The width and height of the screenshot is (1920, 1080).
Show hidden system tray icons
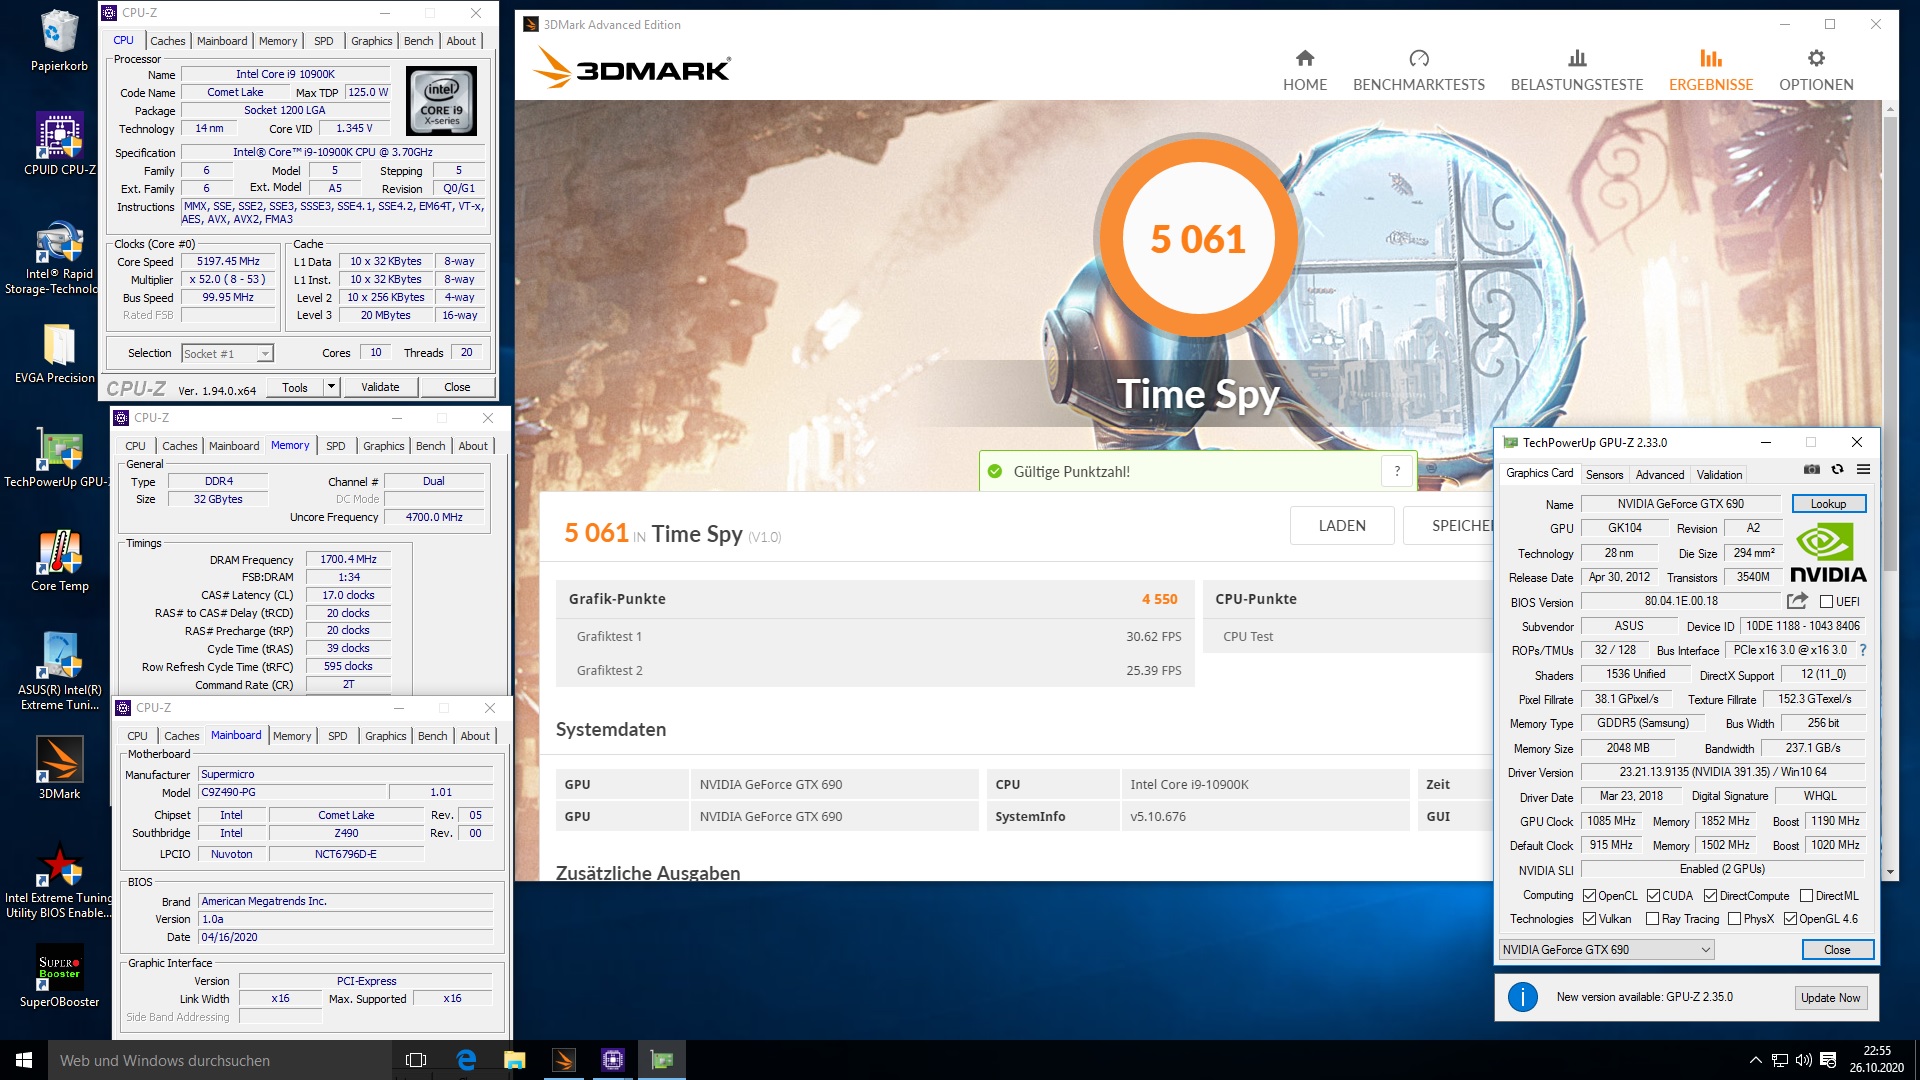coord(1755,1060)
